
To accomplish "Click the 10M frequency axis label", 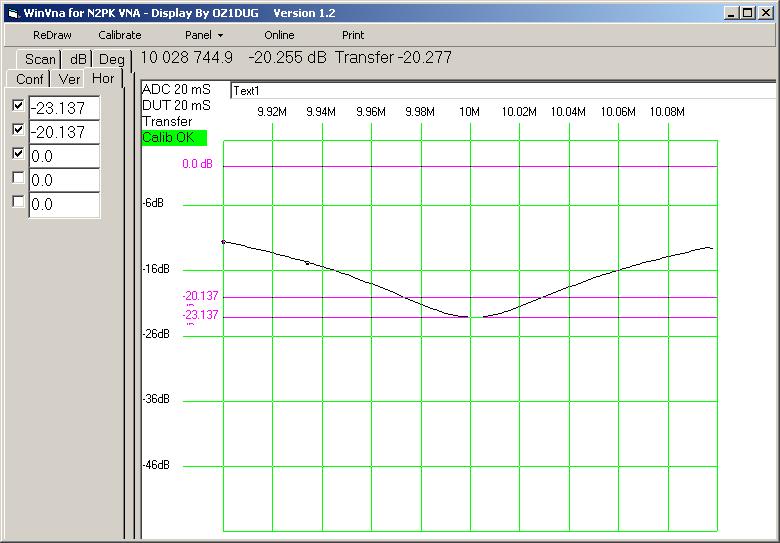I will pos(469,112).
